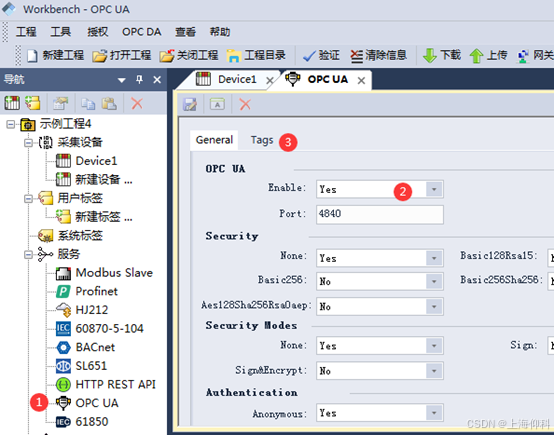
Task: Open project via 打开工程 toolbar button
Action: [x=122, y=55]
